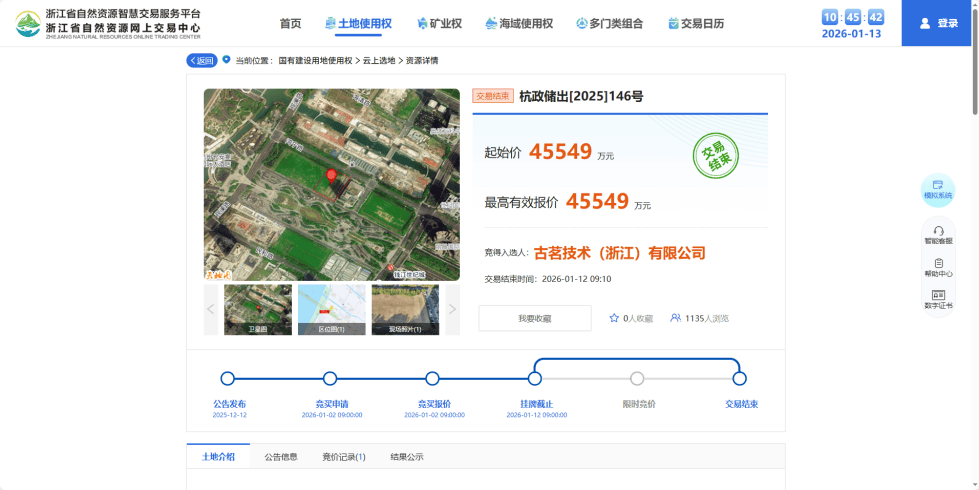This screenshot has width=979, height=490.
Task: Open 数字证书 digital certificate icon
Action: click(938, 296)
